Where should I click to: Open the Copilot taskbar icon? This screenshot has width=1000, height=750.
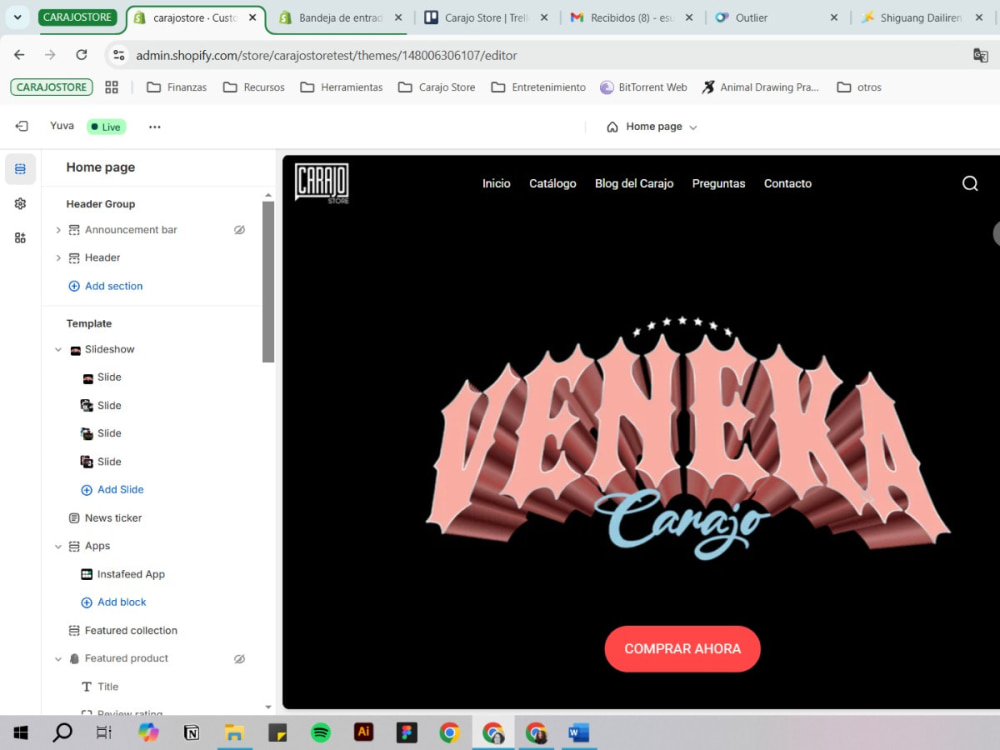pyautogui.click(x=149, y=732)
